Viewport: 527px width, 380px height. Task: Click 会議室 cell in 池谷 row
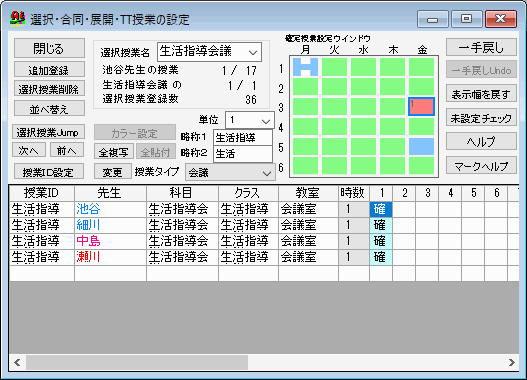[308, 209]
